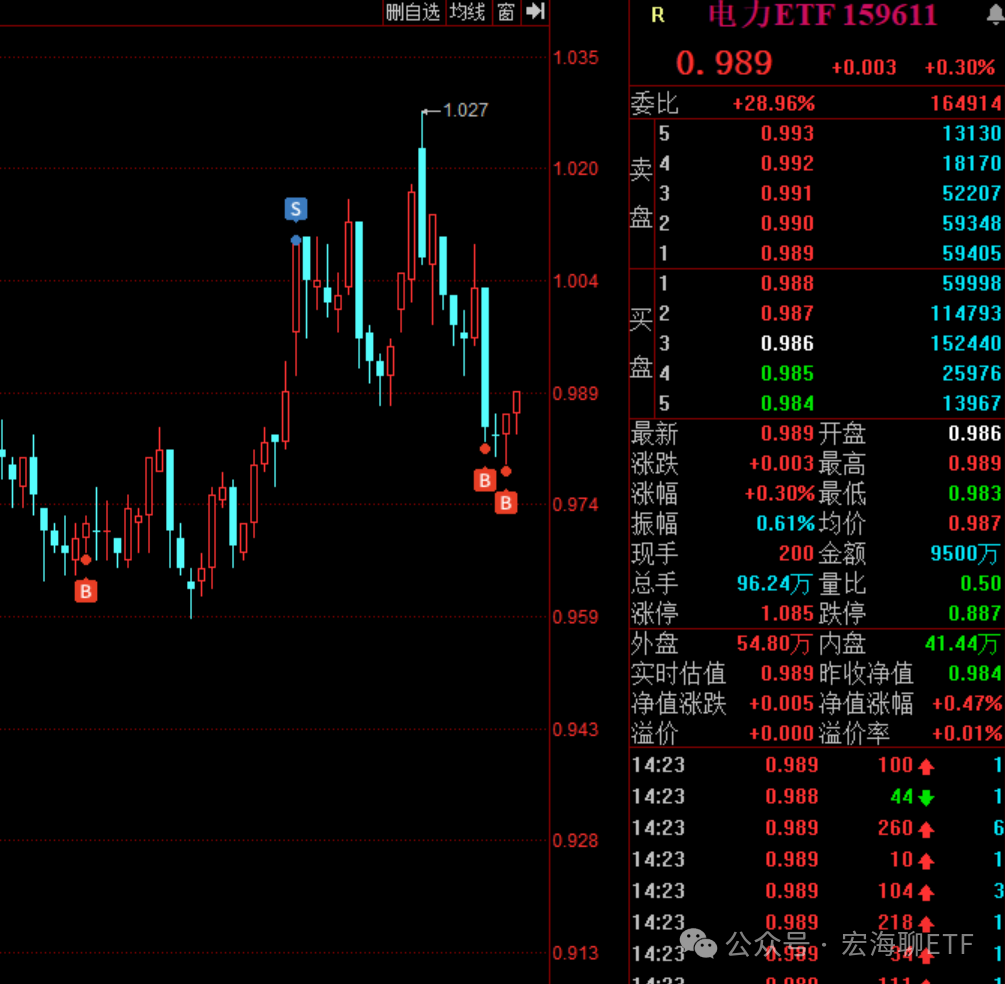The width and height of the screenshot is (1005, 984).
Task: Click the forward arrow icon in the top toolbar
Action: pos(535,12)
